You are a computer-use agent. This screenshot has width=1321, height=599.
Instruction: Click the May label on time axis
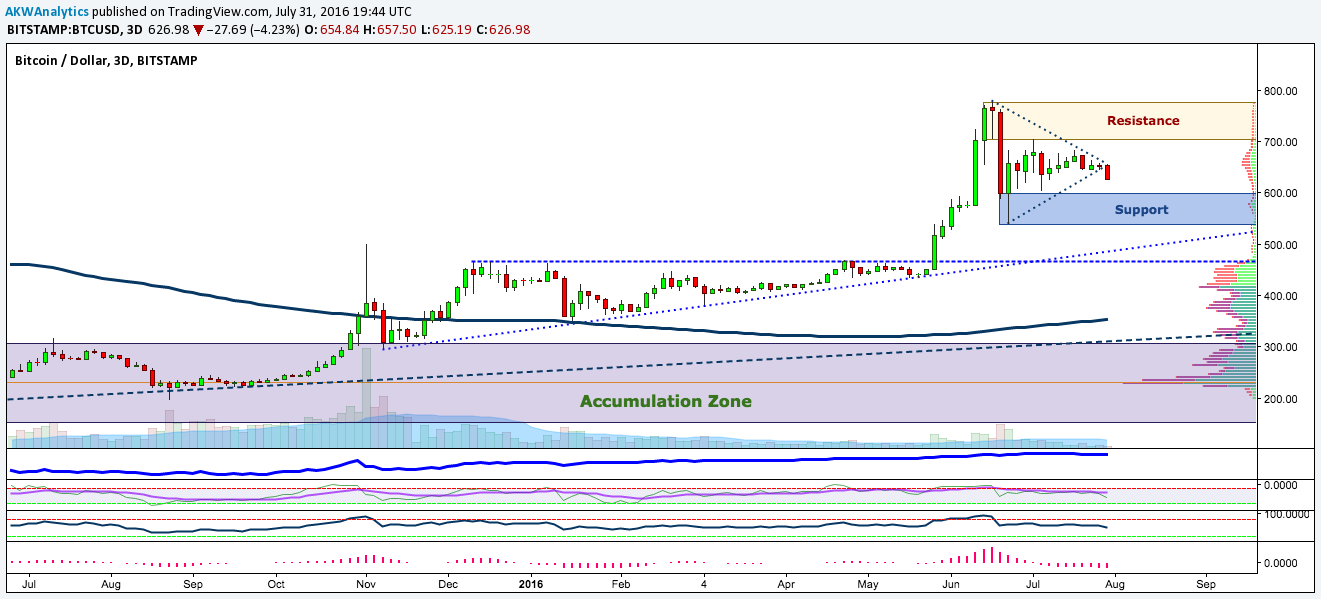[x=867, y=584]
